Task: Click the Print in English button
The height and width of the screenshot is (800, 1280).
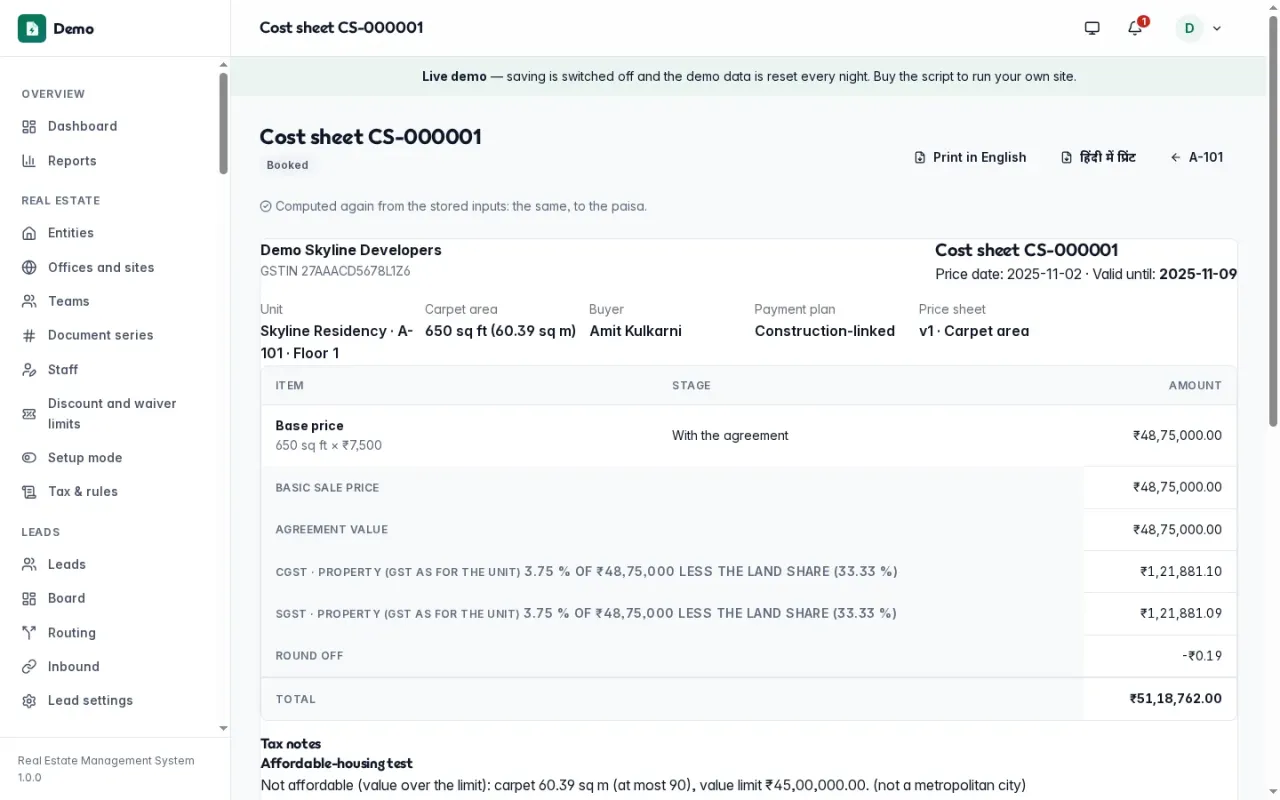Action: [x=970, y=157]
